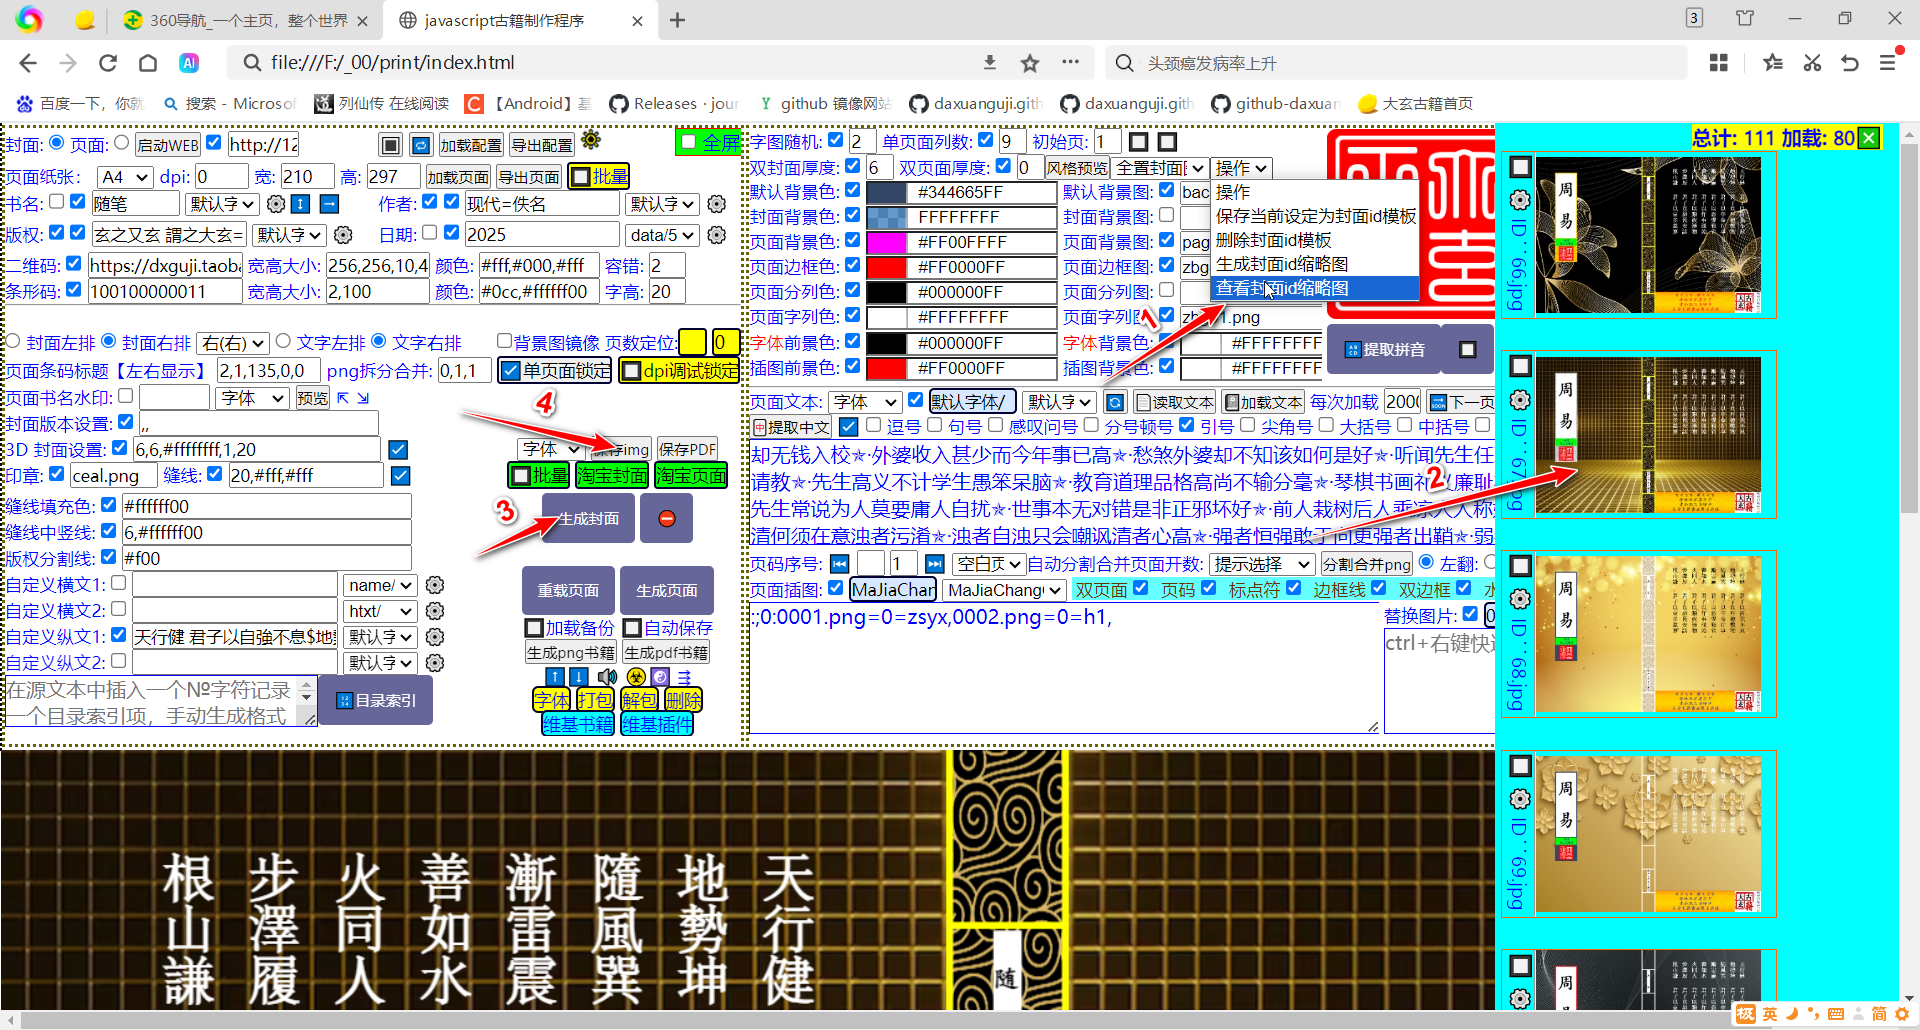
Task: Click the 保存PDF button
Action: tap(687, 448)
